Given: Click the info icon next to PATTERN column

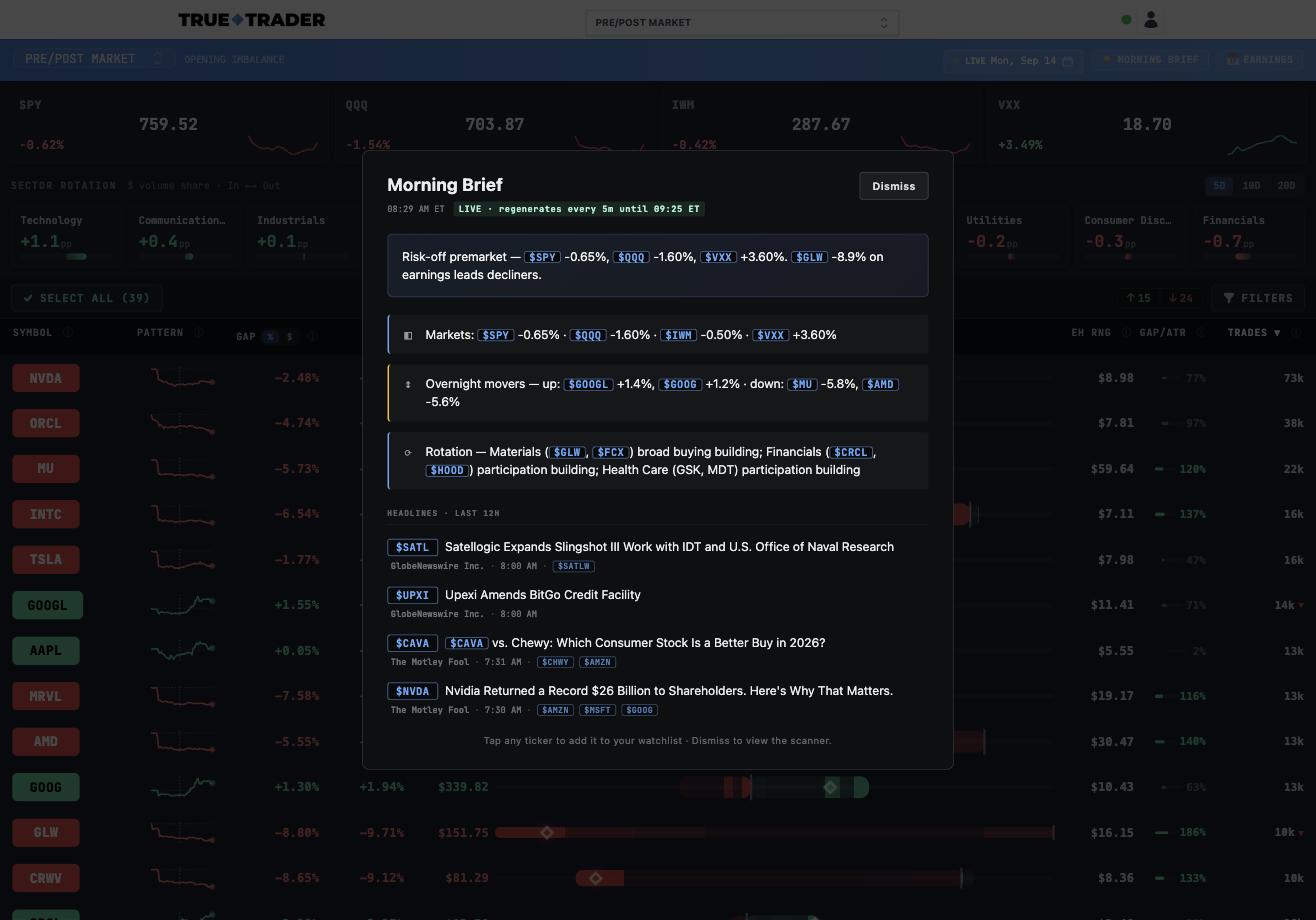Looking at the screenshot, I should click(198, 333).
